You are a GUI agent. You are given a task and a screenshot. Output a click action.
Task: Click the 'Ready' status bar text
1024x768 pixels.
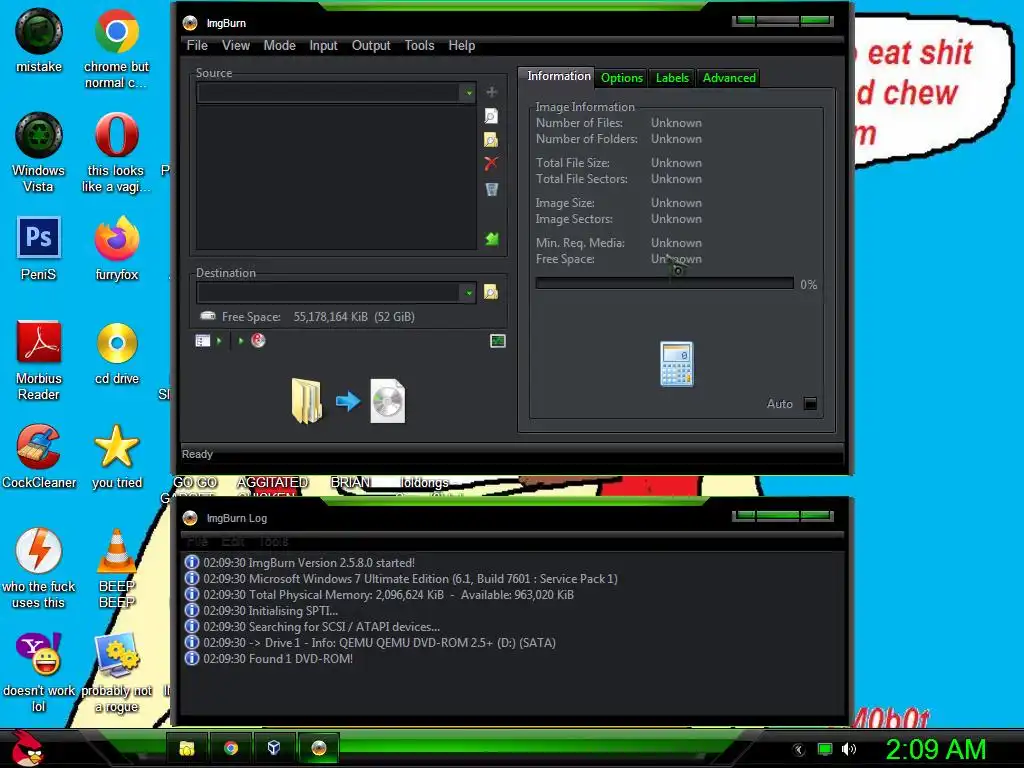point(197,454)
